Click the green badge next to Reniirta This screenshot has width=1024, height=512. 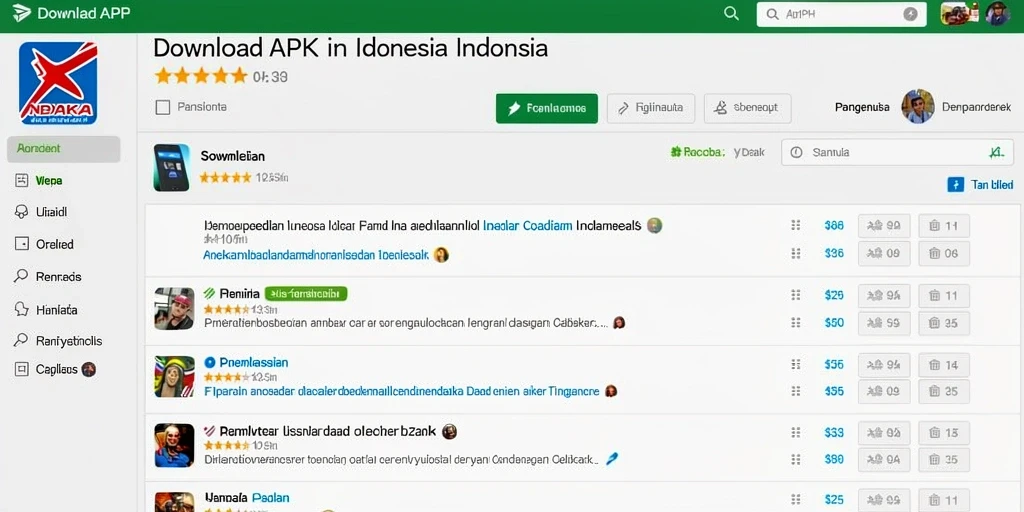306,294
